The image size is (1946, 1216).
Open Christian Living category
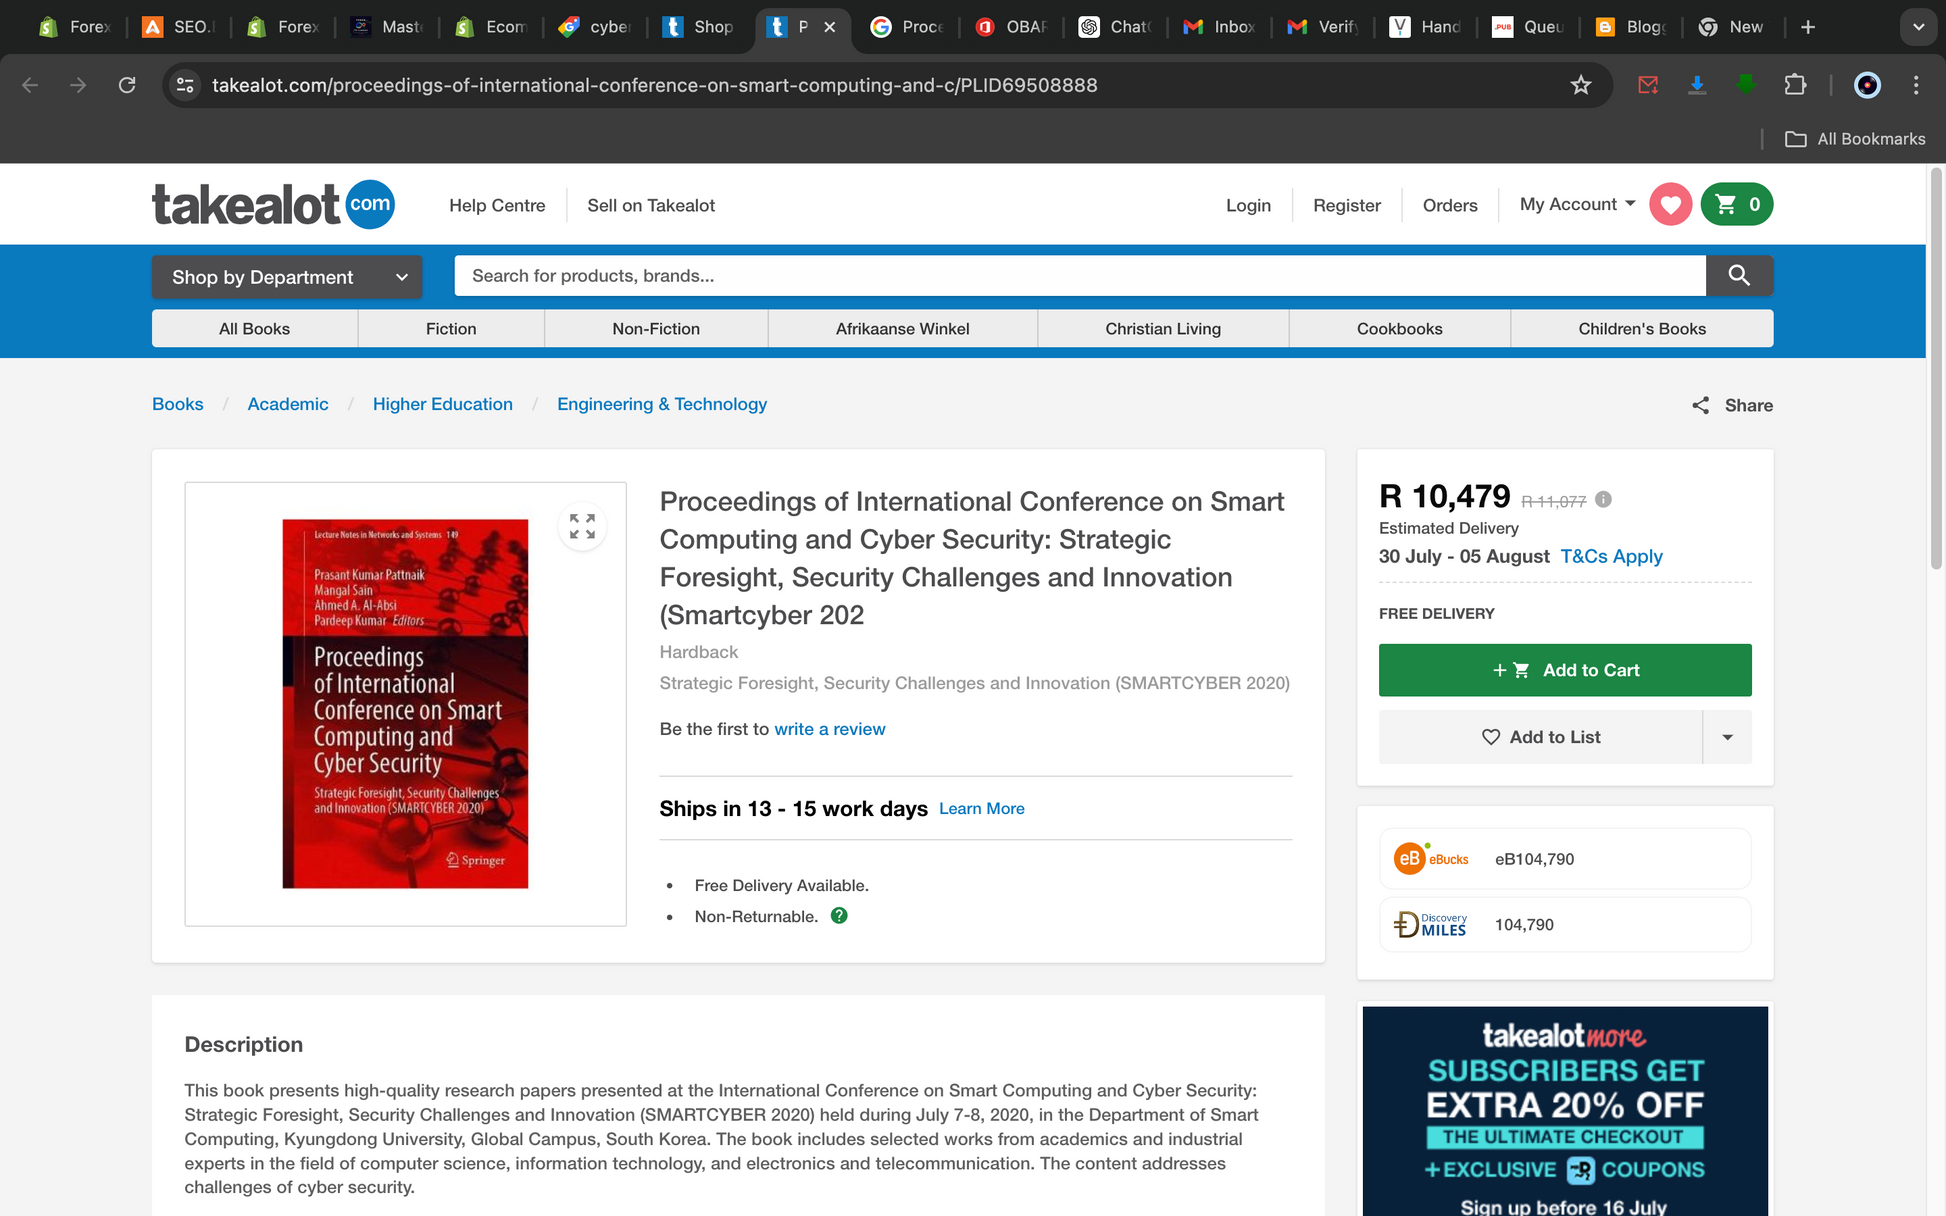(1163, 329)
